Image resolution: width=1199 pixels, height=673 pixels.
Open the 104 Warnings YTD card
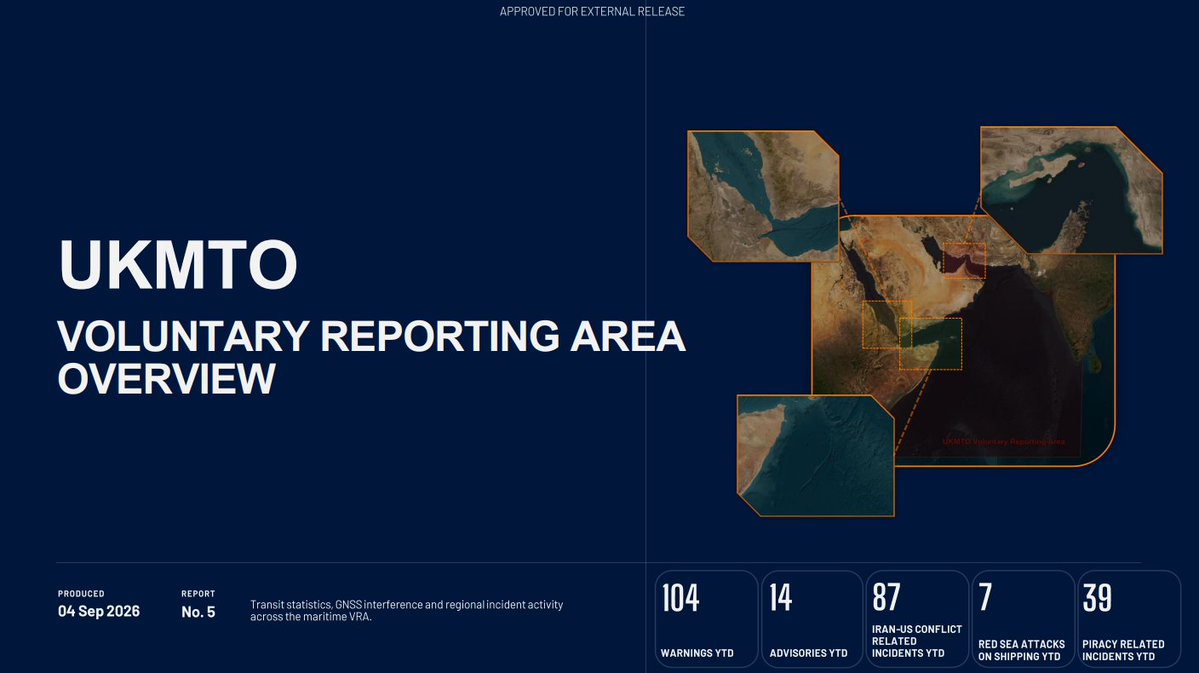706,619
